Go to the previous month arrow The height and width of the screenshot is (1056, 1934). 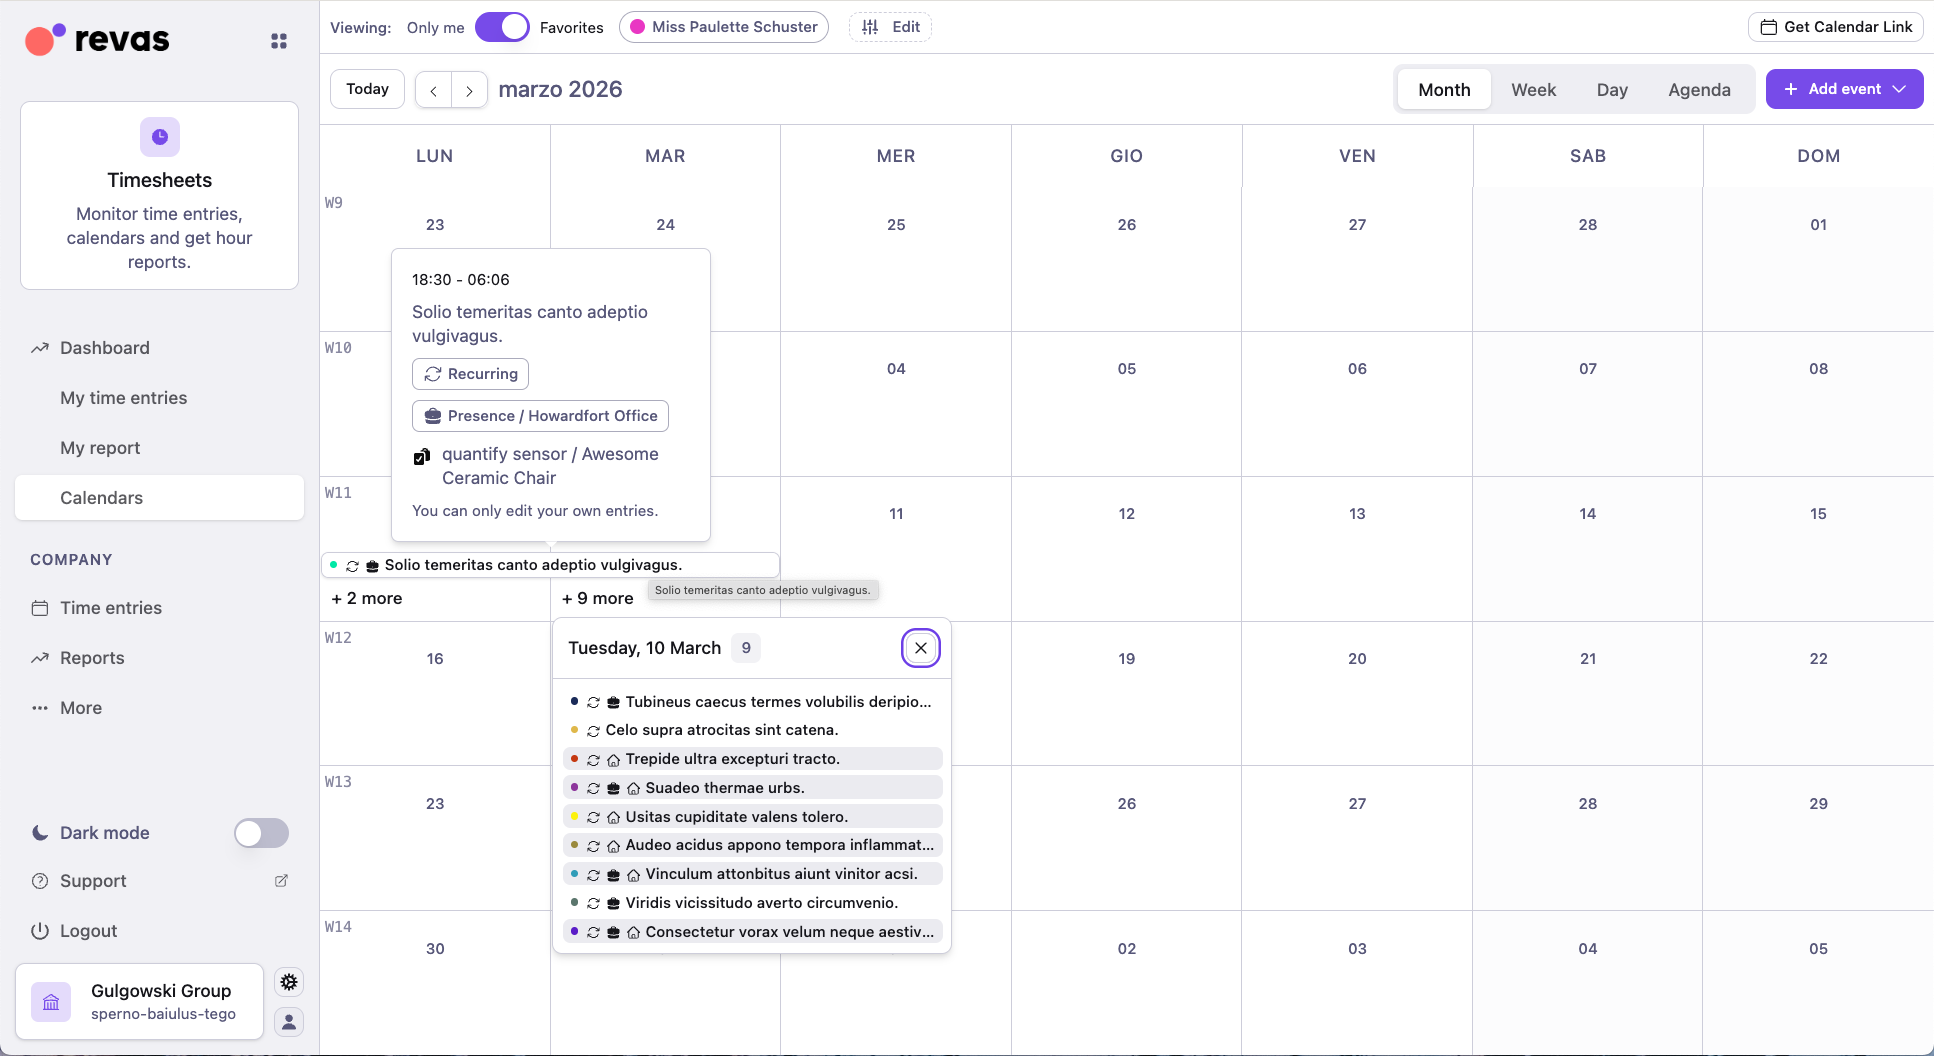tap(433, 90)
